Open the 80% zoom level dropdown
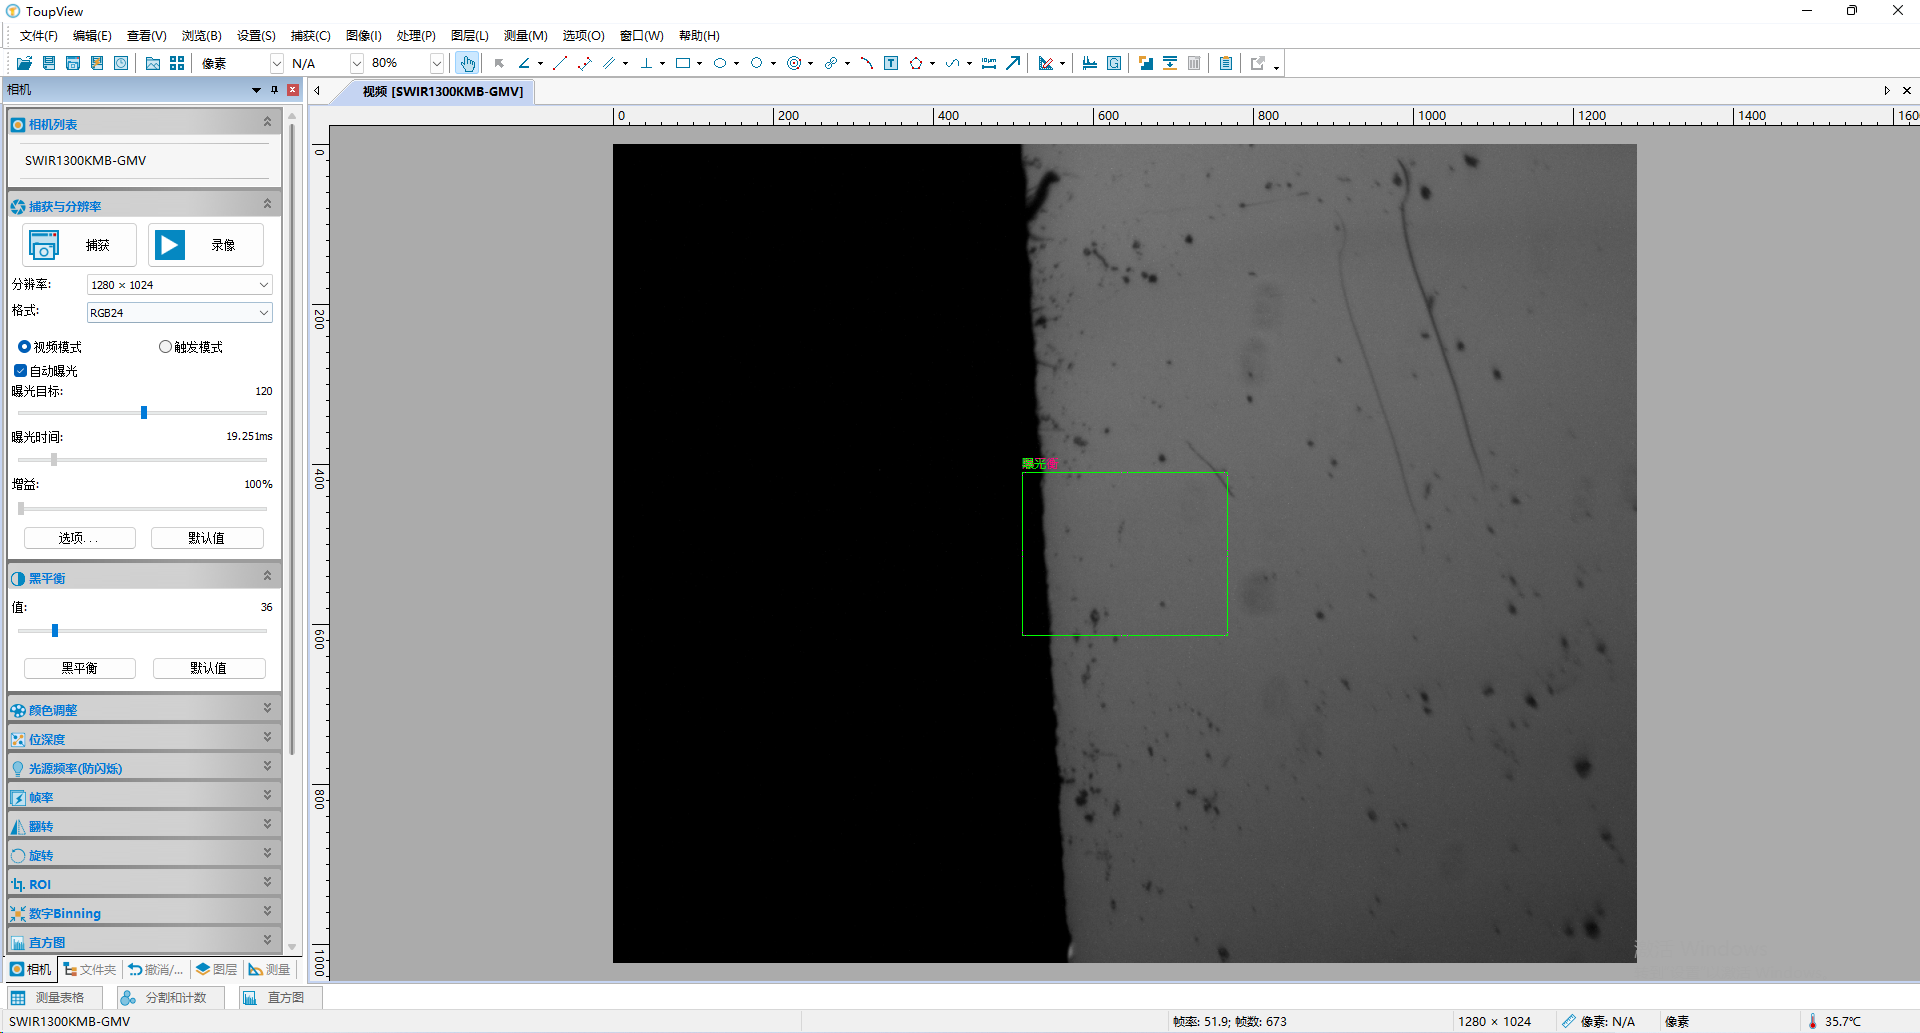This screenshot has height=1033, width=1920. (x=436, y=63)
